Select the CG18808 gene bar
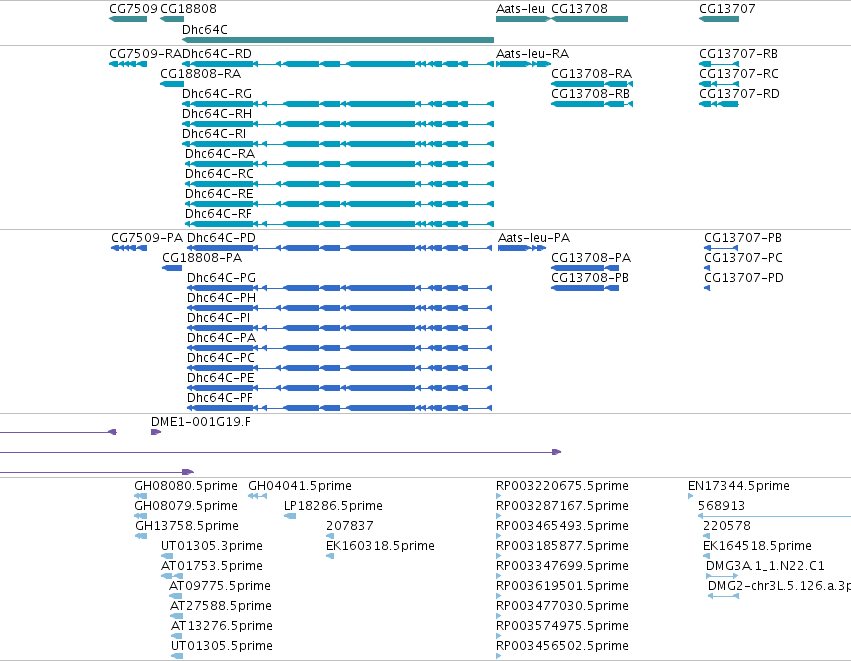 (172, 19)
